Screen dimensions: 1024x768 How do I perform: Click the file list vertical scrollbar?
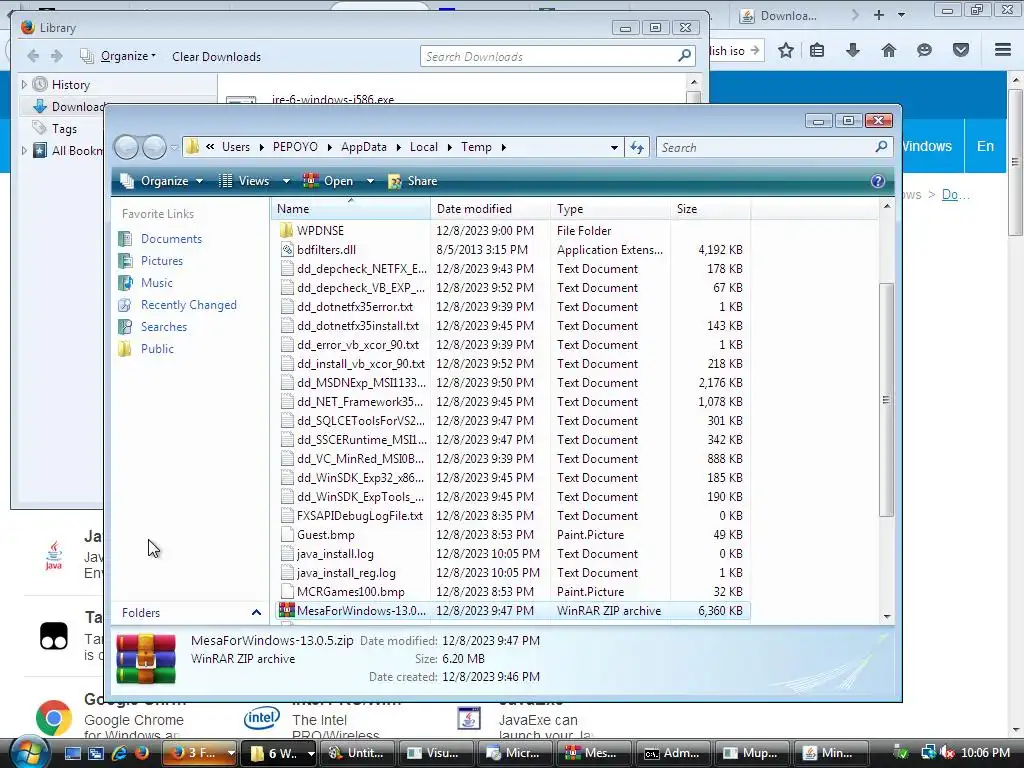point(886,400)
